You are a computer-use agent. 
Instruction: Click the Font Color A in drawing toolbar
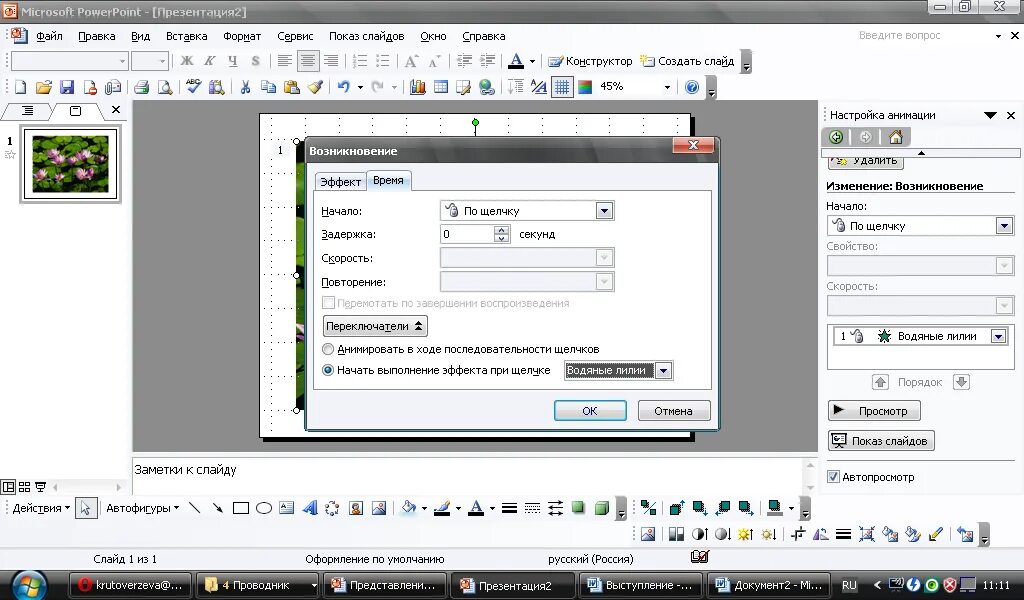pos(476,508)
